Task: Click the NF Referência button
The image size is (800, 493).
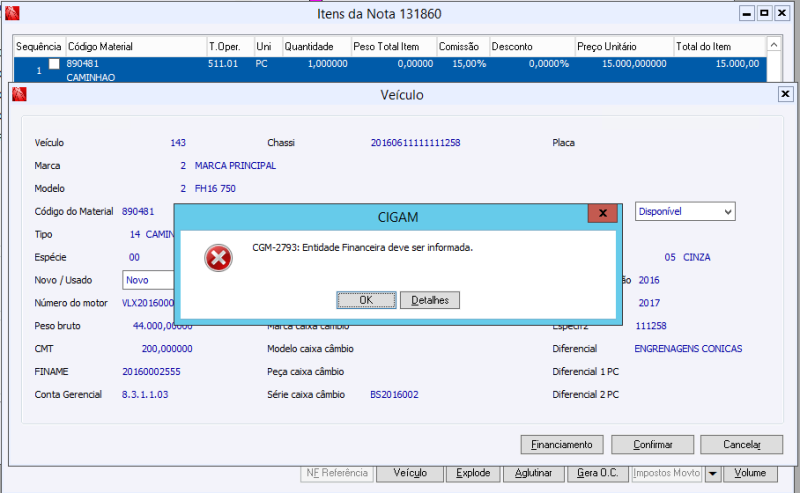Action: (337, 473)
